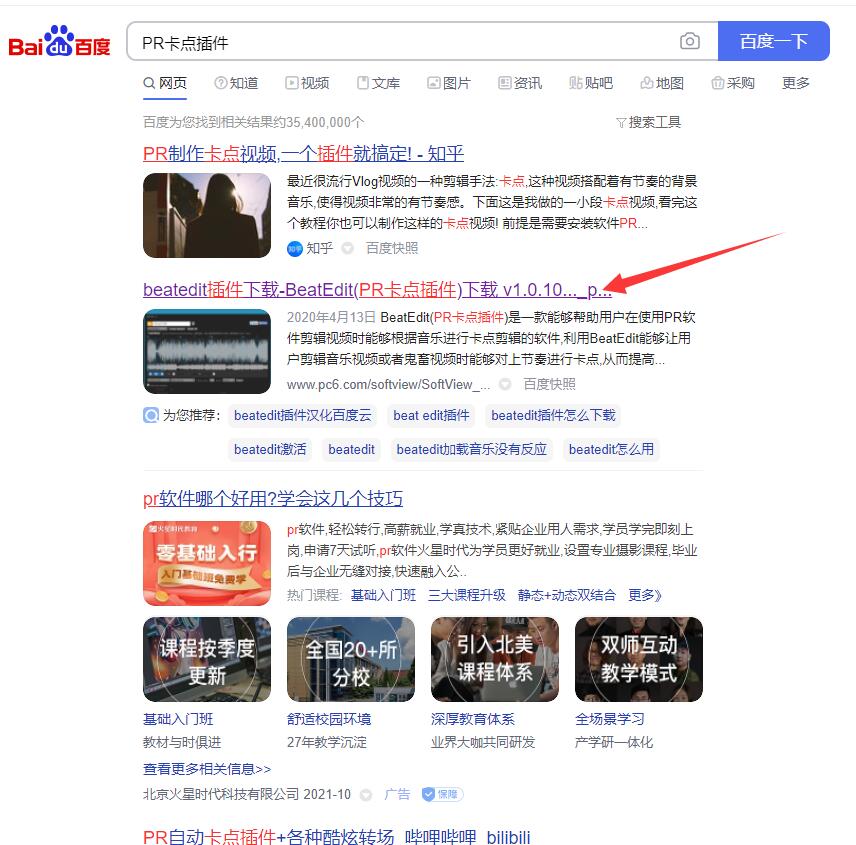Open the 知乎 PR制作卡点视频 result

(x=303, y=153)
